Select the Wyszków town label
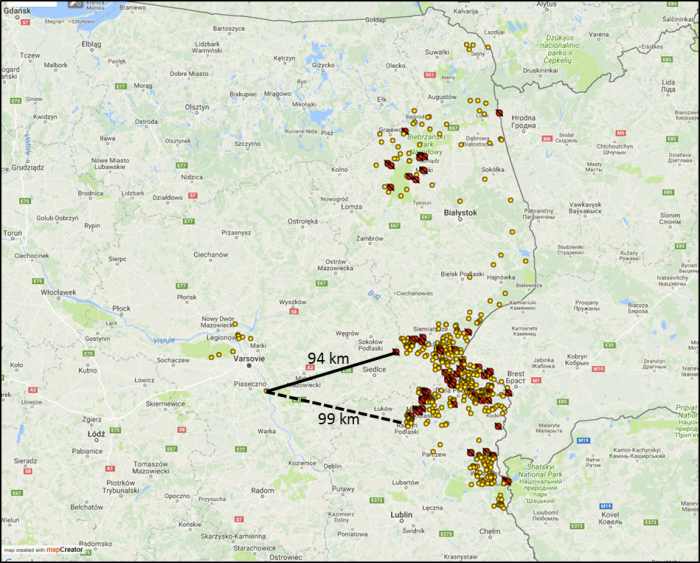 point(292,302)
